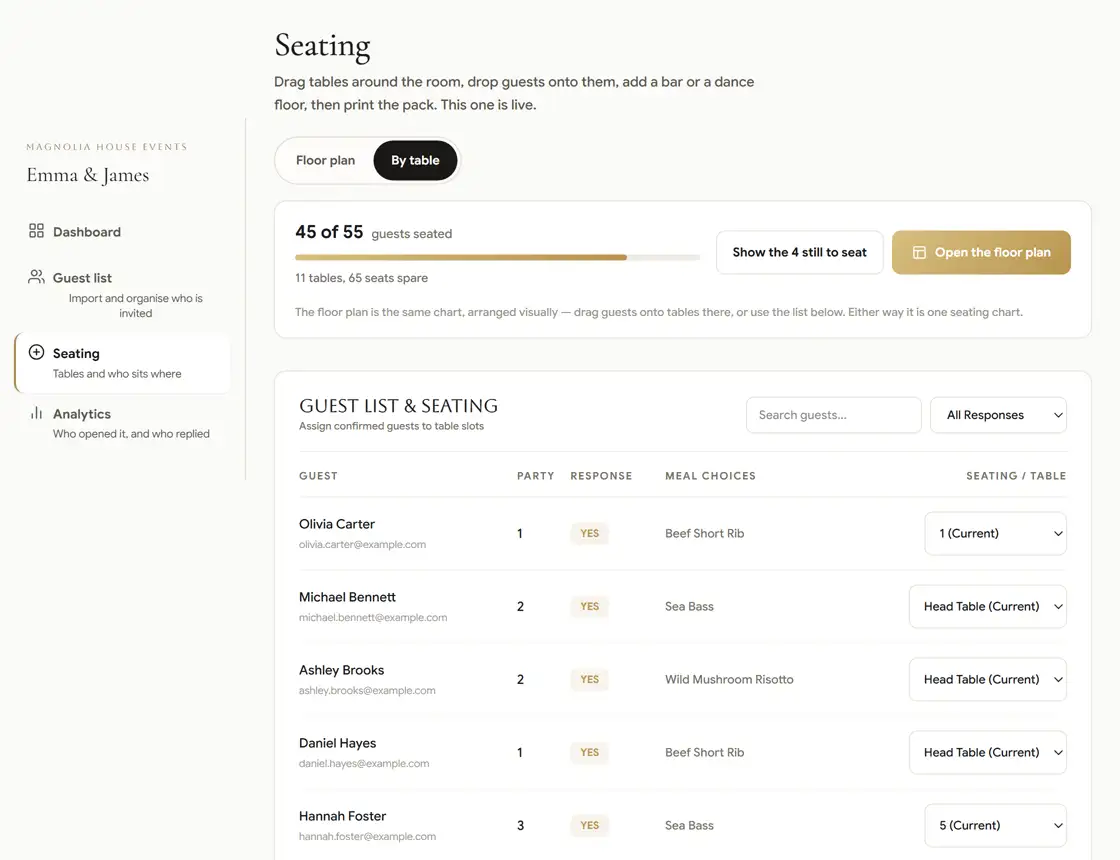Open the All Responses filter dropdown

(998, 415)
